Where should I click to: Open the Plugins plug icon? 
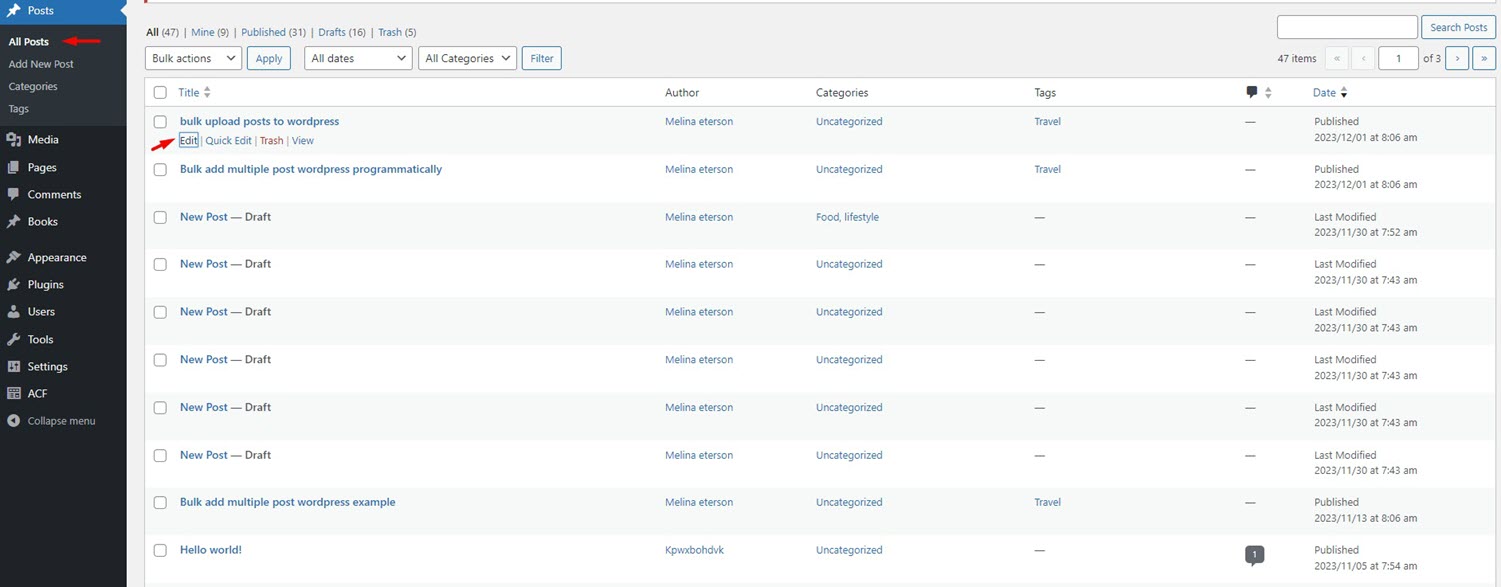point(13,284)
